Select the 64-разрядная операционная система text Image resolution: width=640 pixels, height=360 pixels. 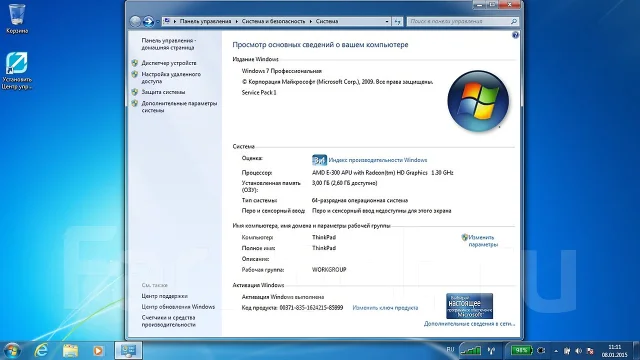360,200
